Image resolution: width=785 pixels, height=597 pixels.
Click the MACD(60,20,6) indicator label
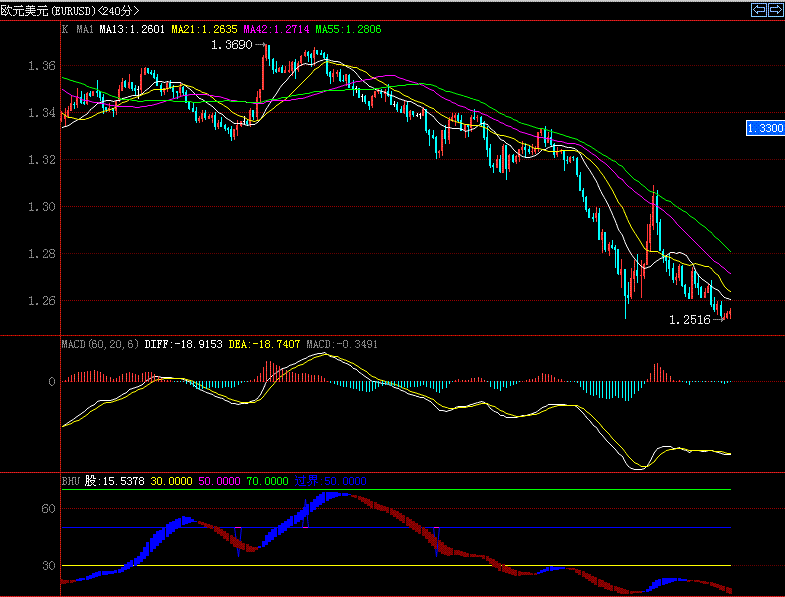[x=100, y=344]
